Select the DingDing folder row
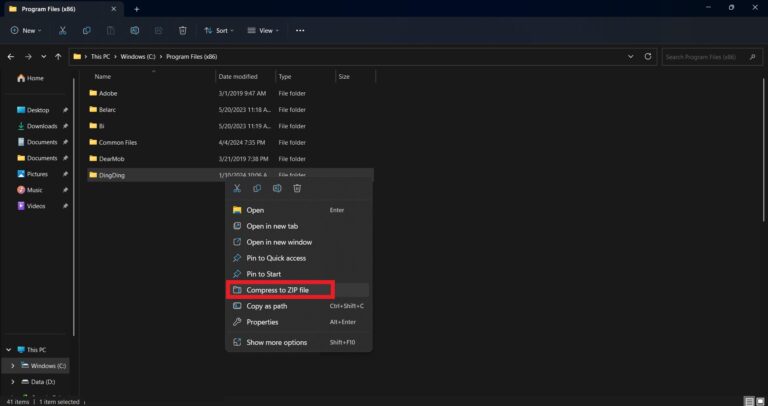 tap(230, 175)
